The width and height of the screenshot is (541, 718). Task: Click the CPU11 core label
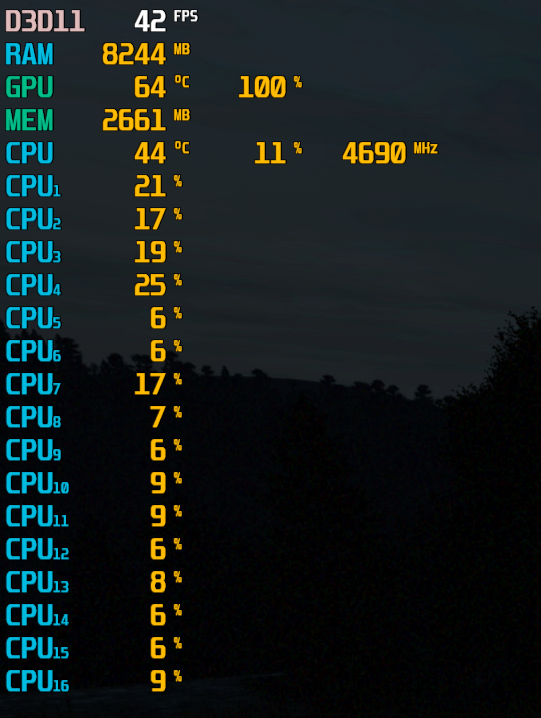[x=37, y=516]
